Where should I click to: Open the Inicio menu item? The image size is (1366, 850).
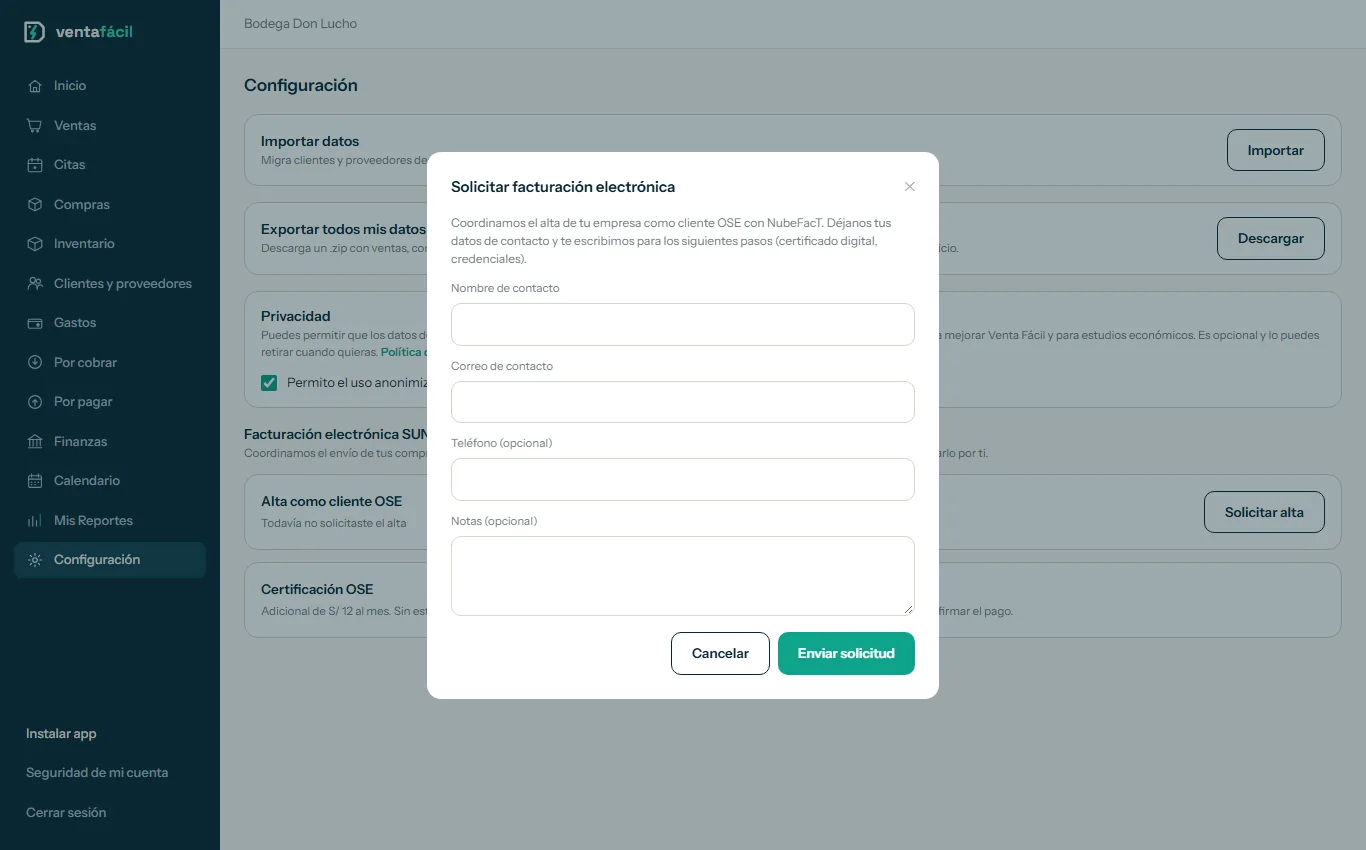pyautogui.click(x=110, y=86)
